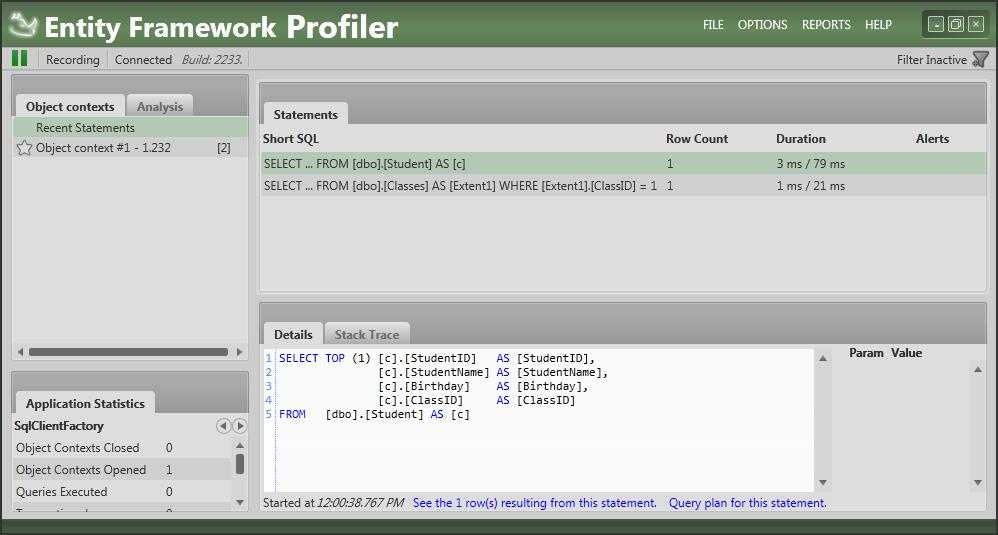Switch to the Stack Trace tab
Image resolution: width=998 pixels, height=535 pixels.
click(367, 334)
